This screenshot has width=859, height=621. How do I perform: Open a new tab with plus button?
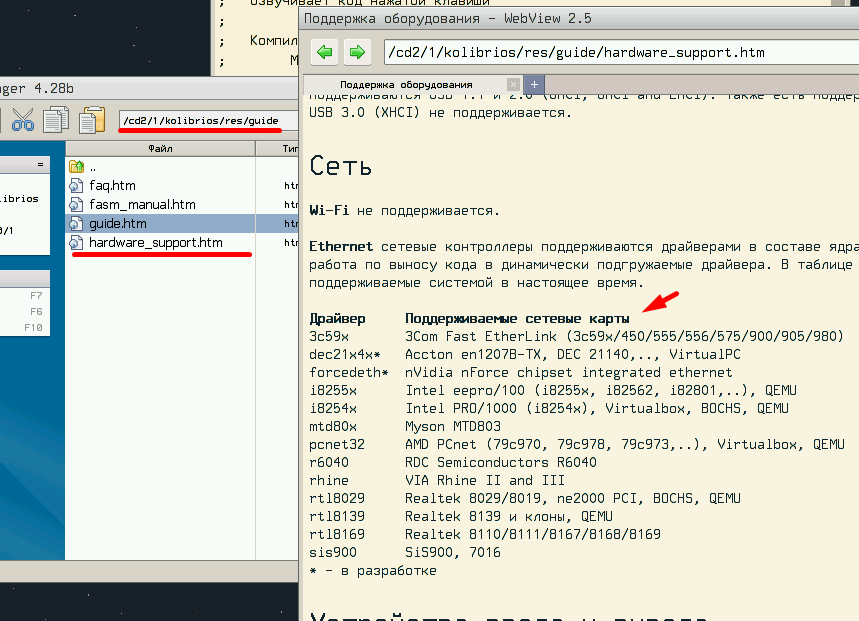535,85
